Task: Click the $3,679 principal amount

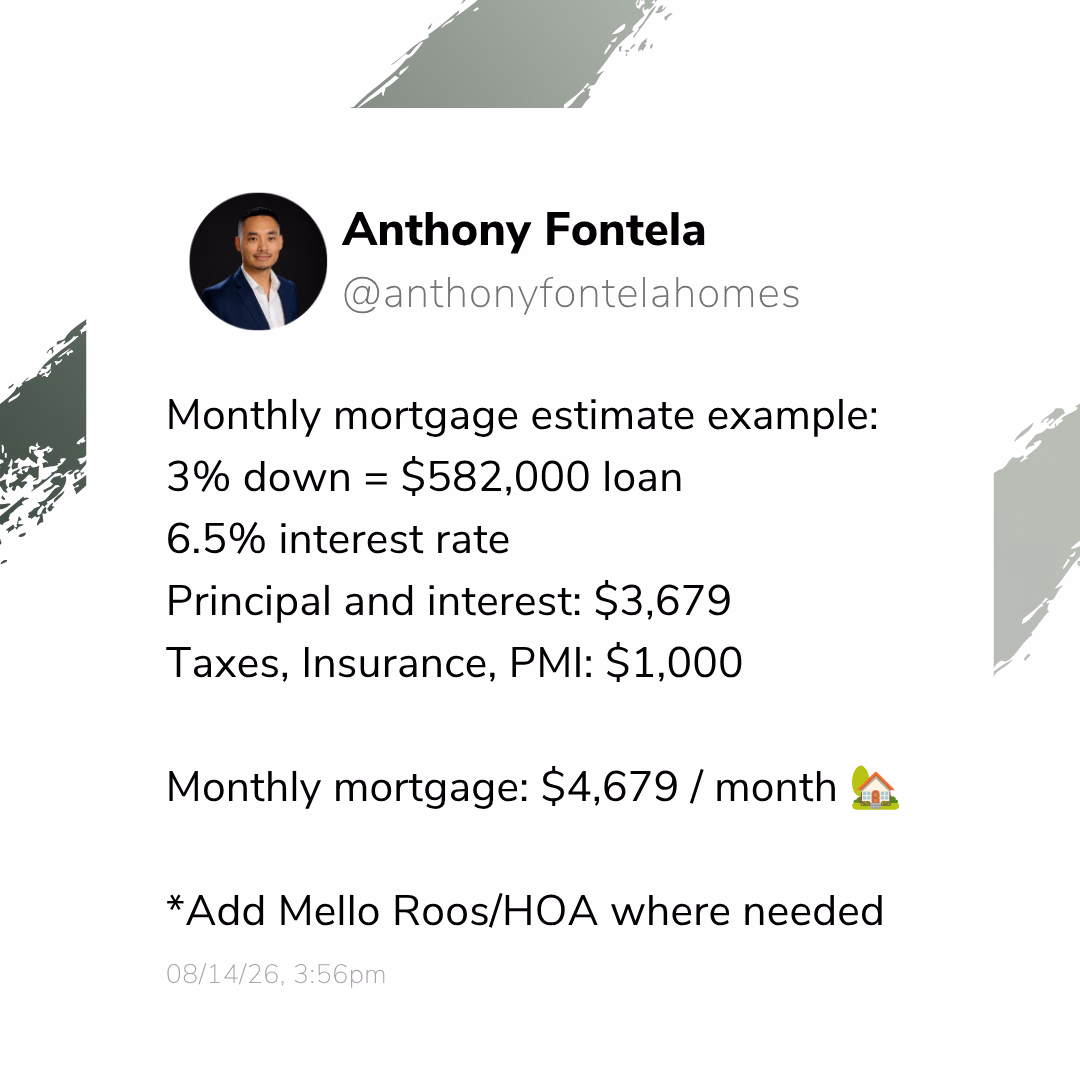Action: pyautogui.click(x=662, y=601)
